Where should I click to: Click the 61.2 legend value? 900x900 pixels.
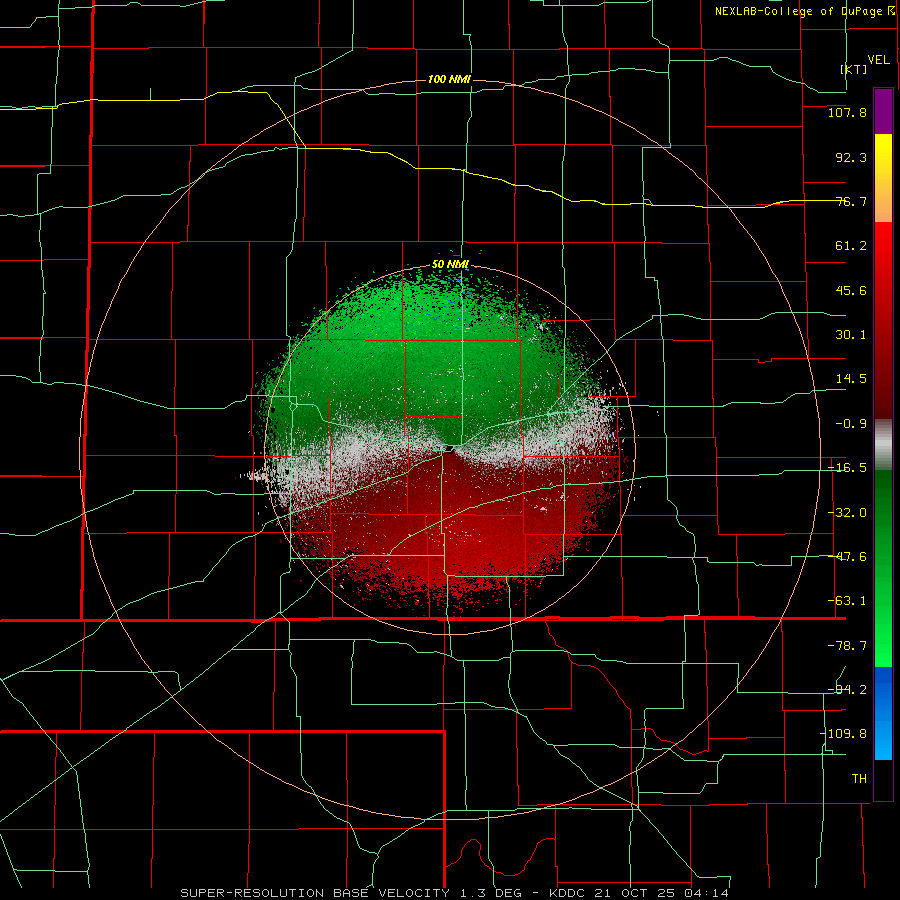point(851,246)
